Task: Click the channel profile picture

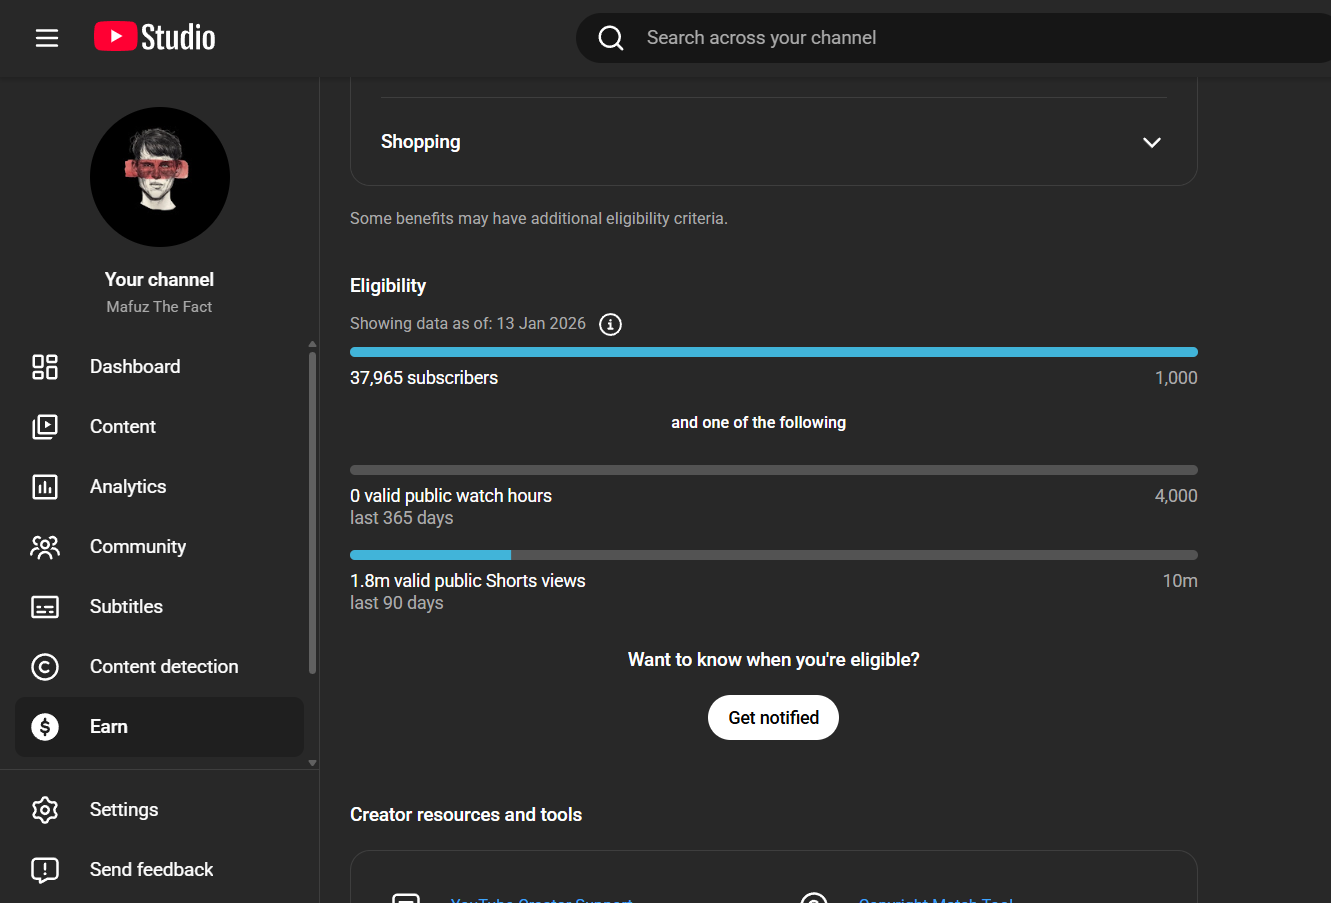Action: click(160, 177)
